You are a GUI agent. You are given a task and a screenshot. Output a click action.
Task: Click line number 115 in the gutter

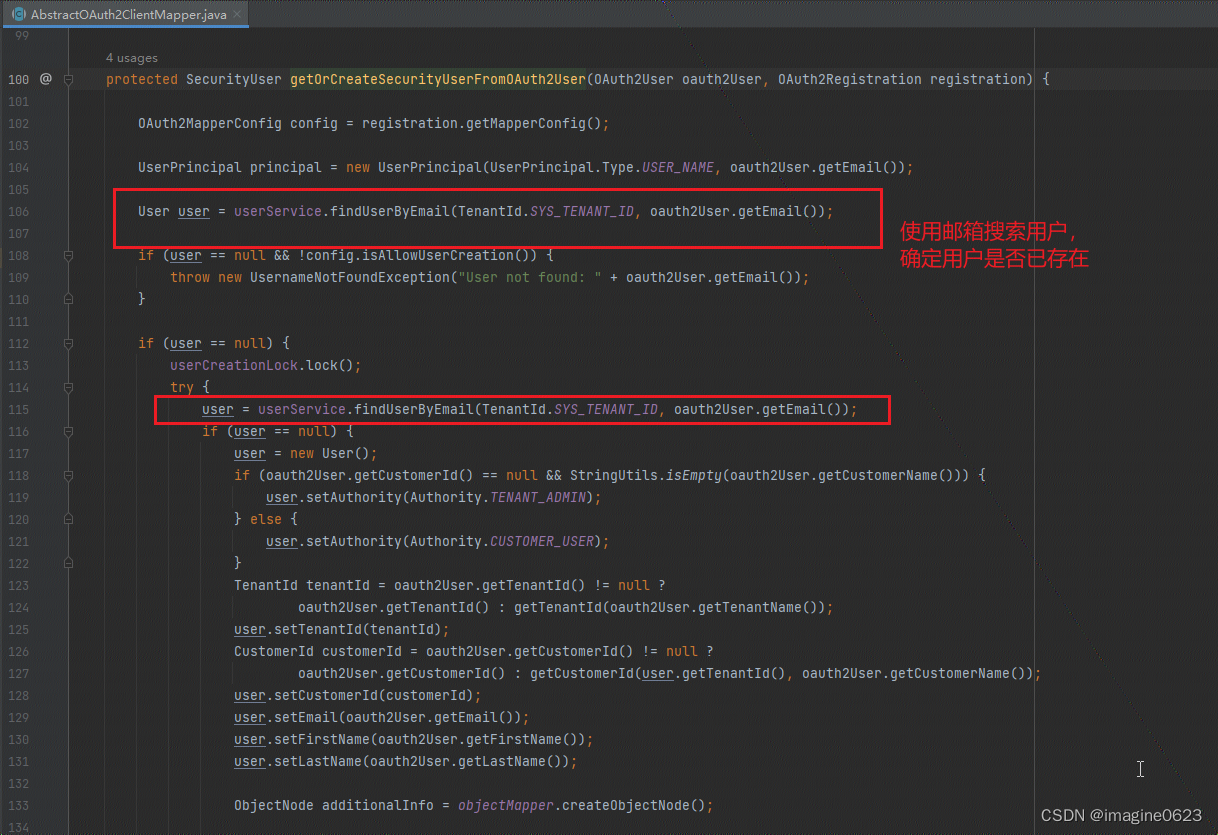point(18,409)
